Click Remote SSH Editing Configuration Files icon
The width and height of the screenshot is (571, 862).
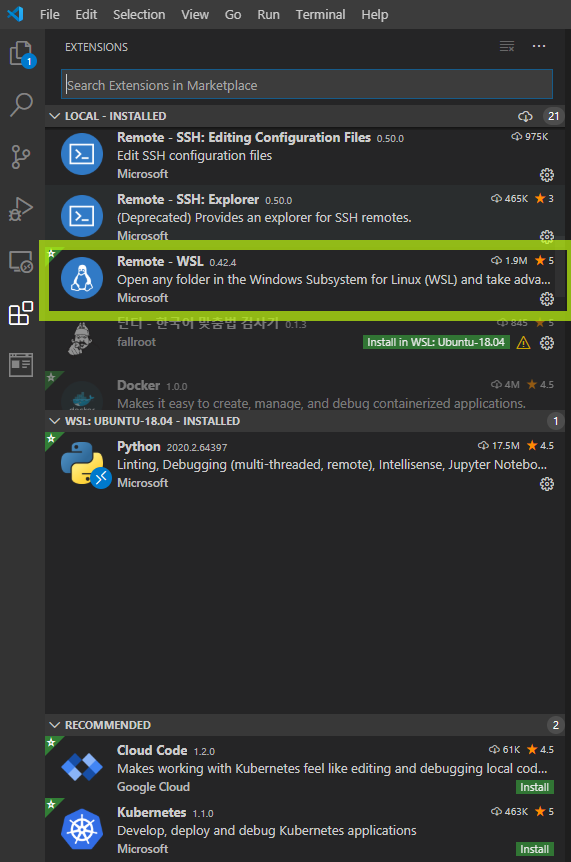click(x=82, y=154)
